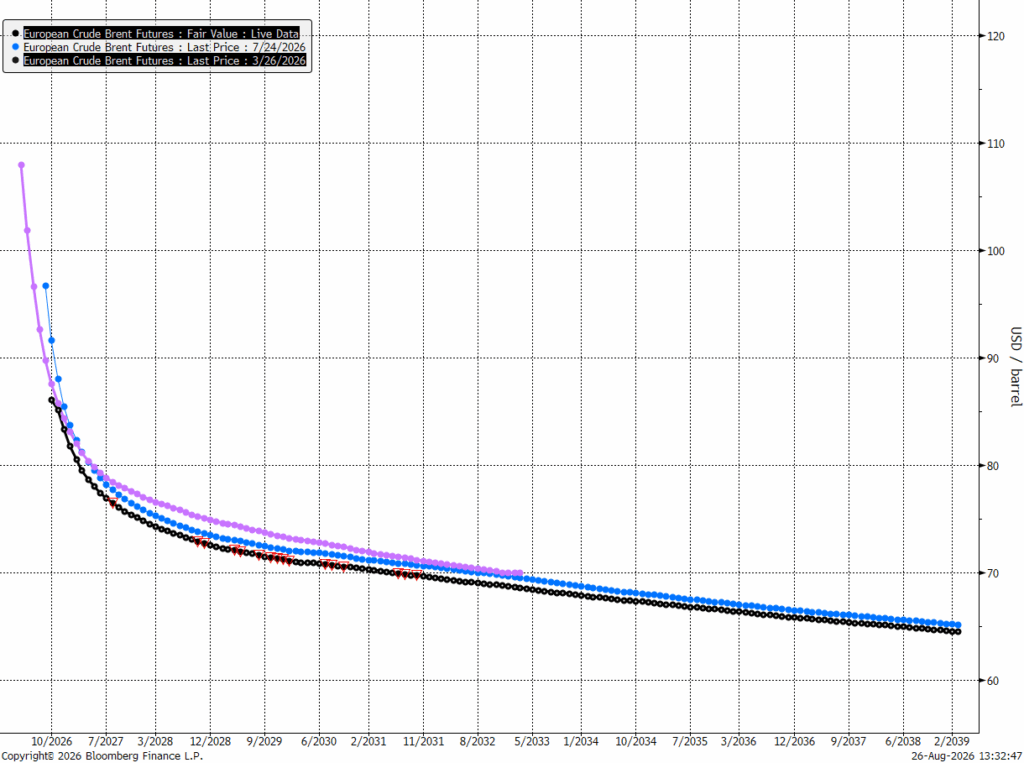Click the 2/2039 date axis label
Screen dimensions: 1024x763
[952, 741]
